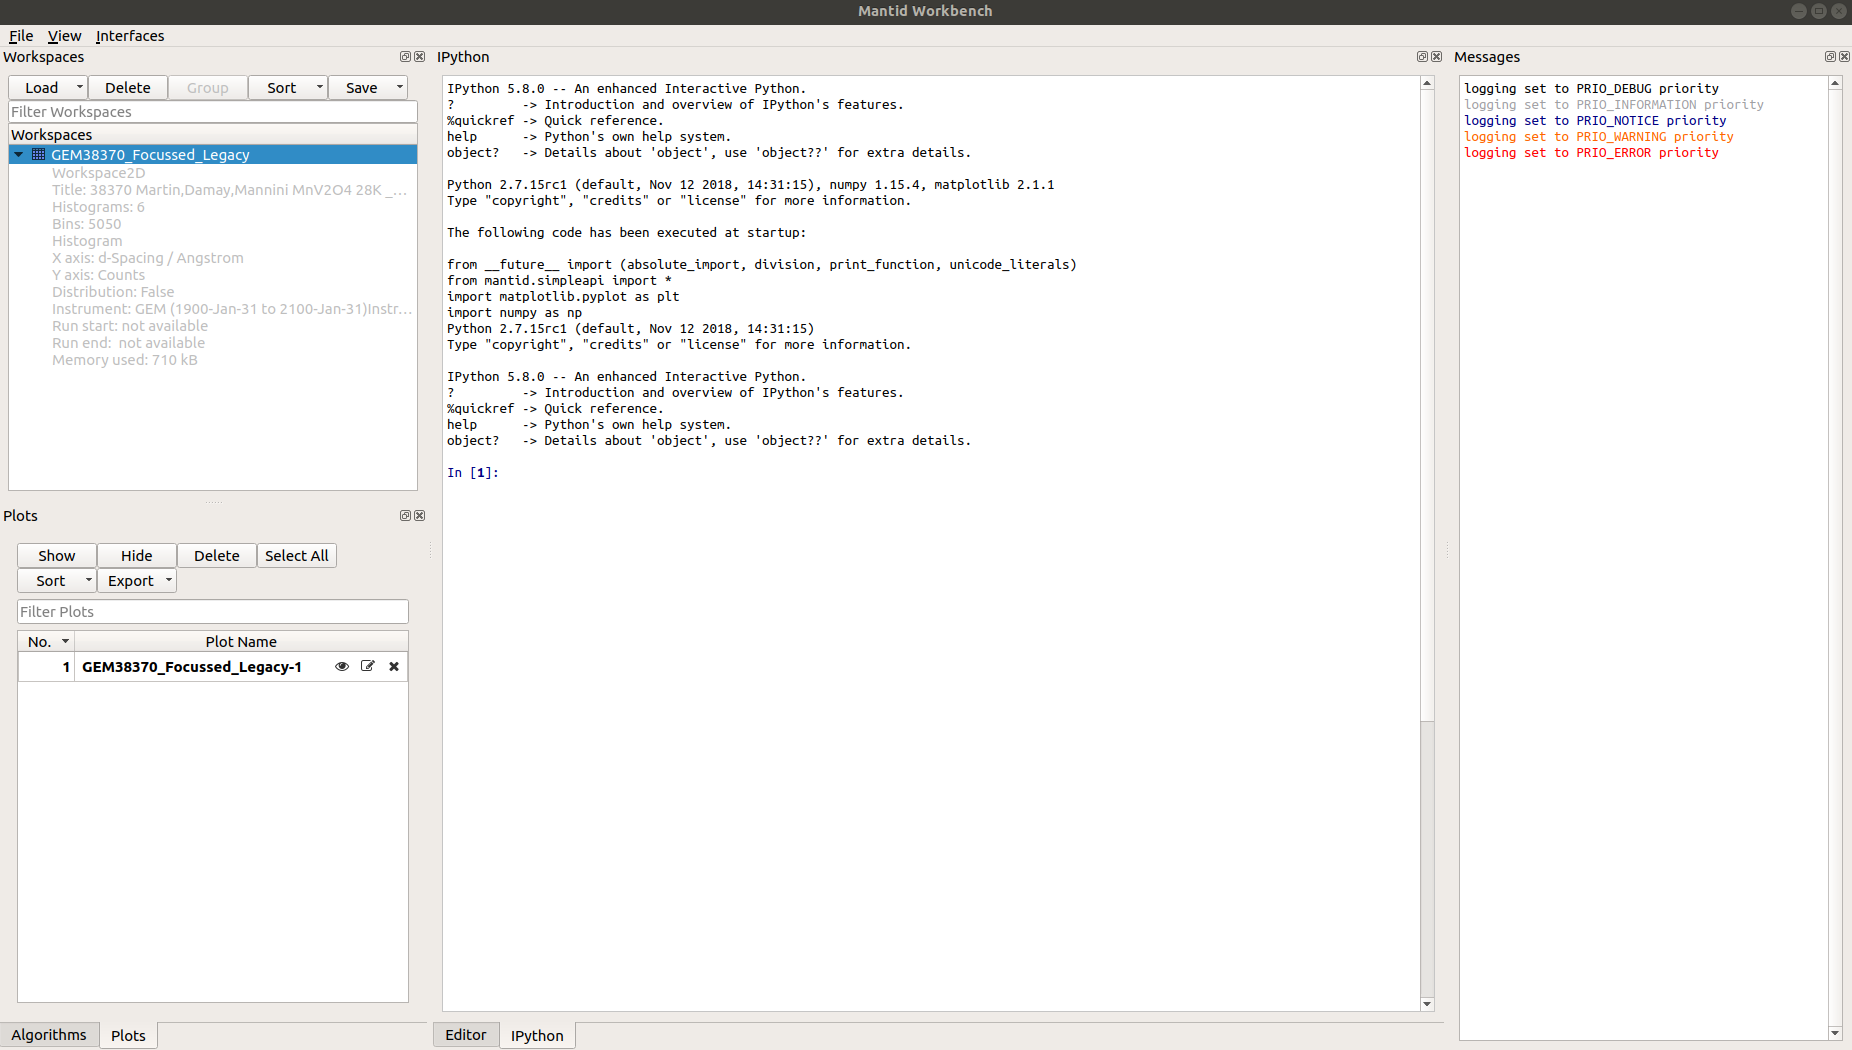The image size is (1852, 1050).
Task: Switch to the Plots tab
Action: 128,1036
